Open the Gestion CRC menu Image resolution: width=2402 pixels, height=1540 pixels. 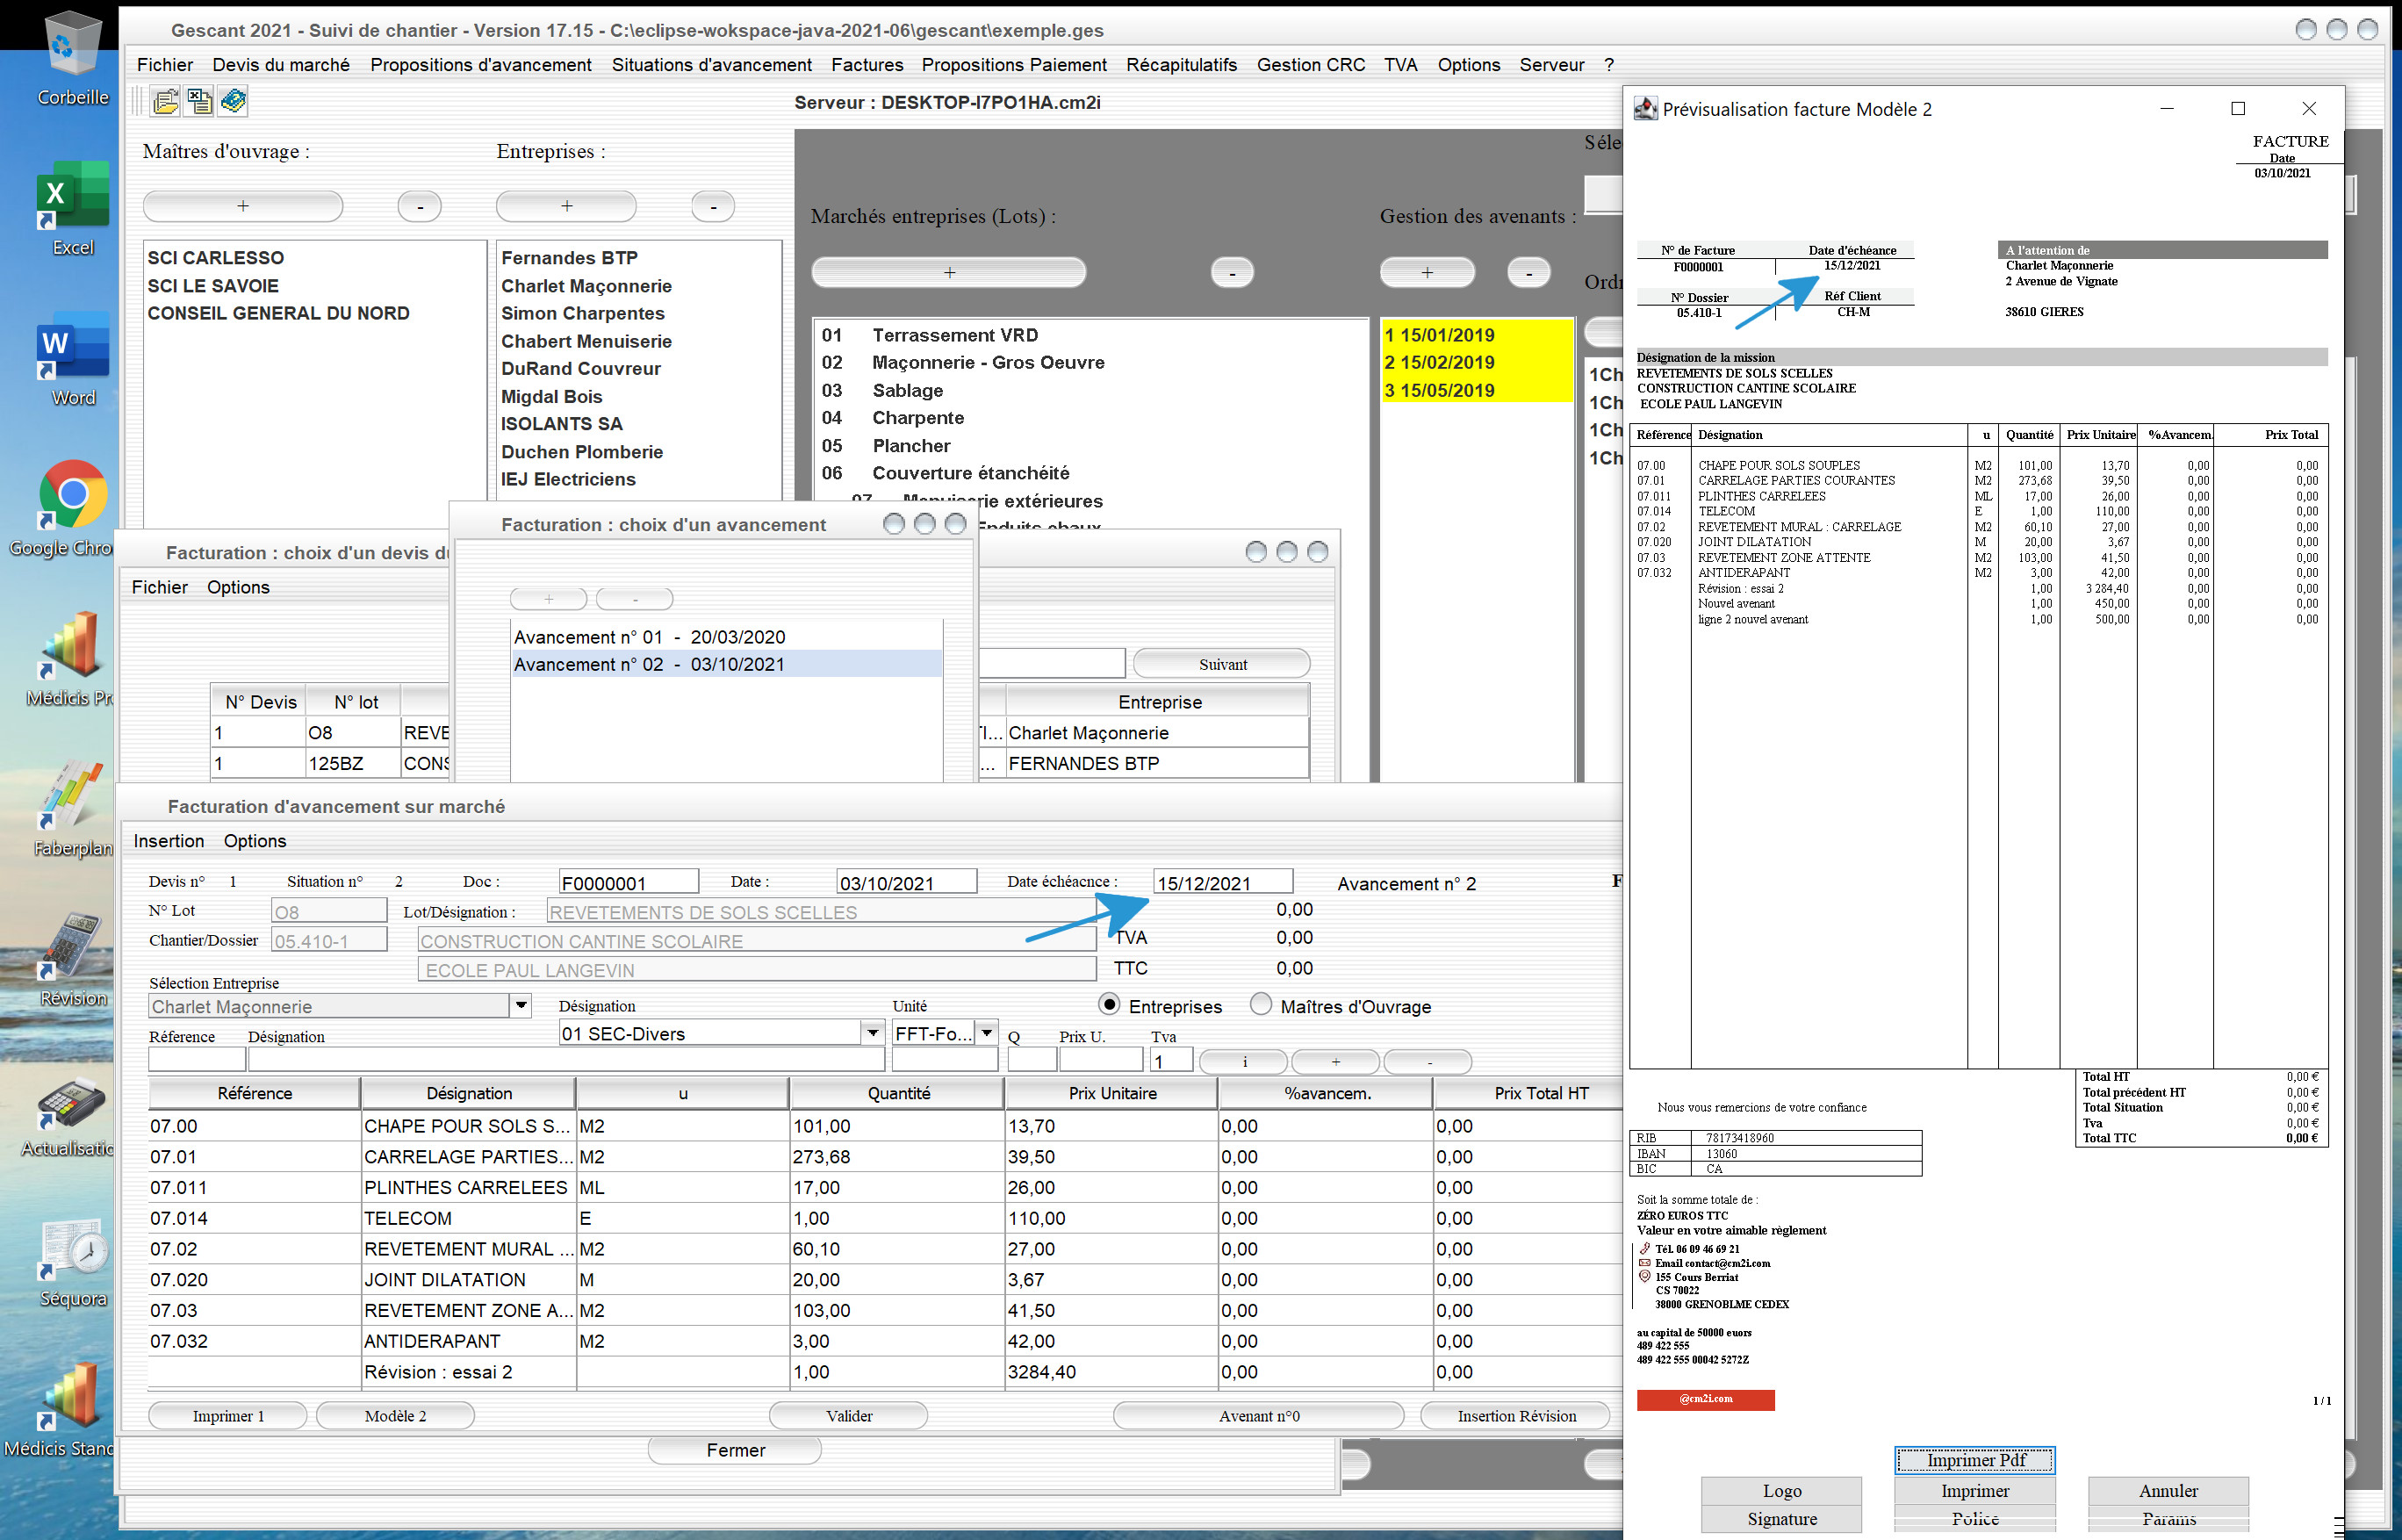pyautogui.click(x=1310, y=65)
